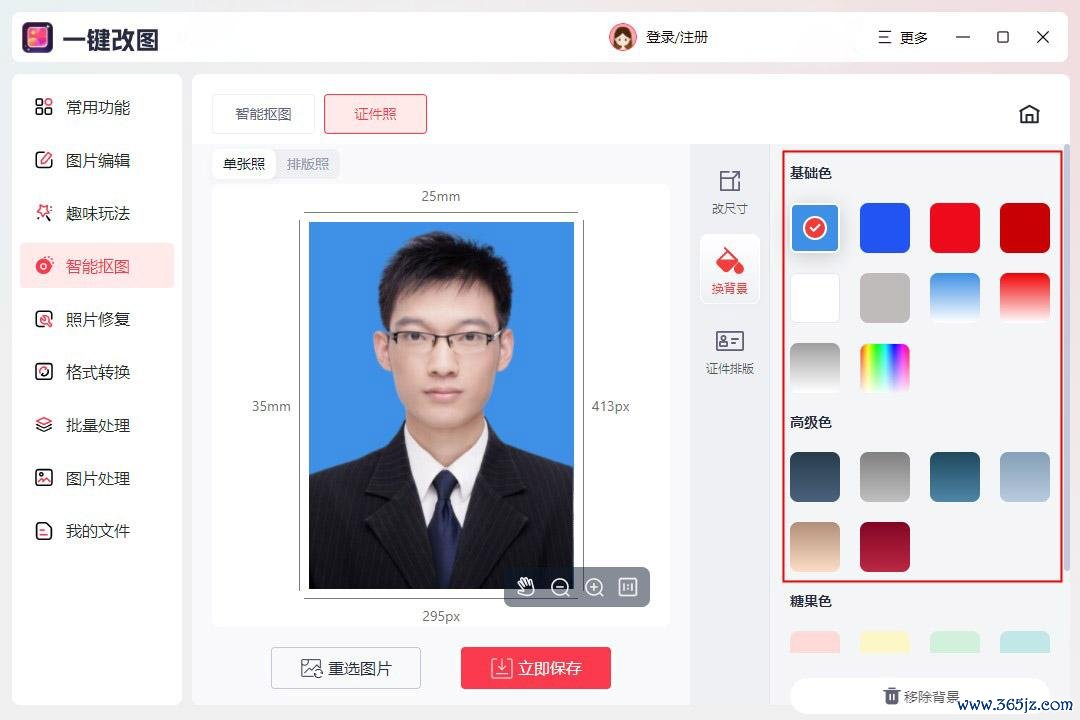Go to 批量处理 in the sidebar
This screenshot has height=720, width=1080.
97,425
